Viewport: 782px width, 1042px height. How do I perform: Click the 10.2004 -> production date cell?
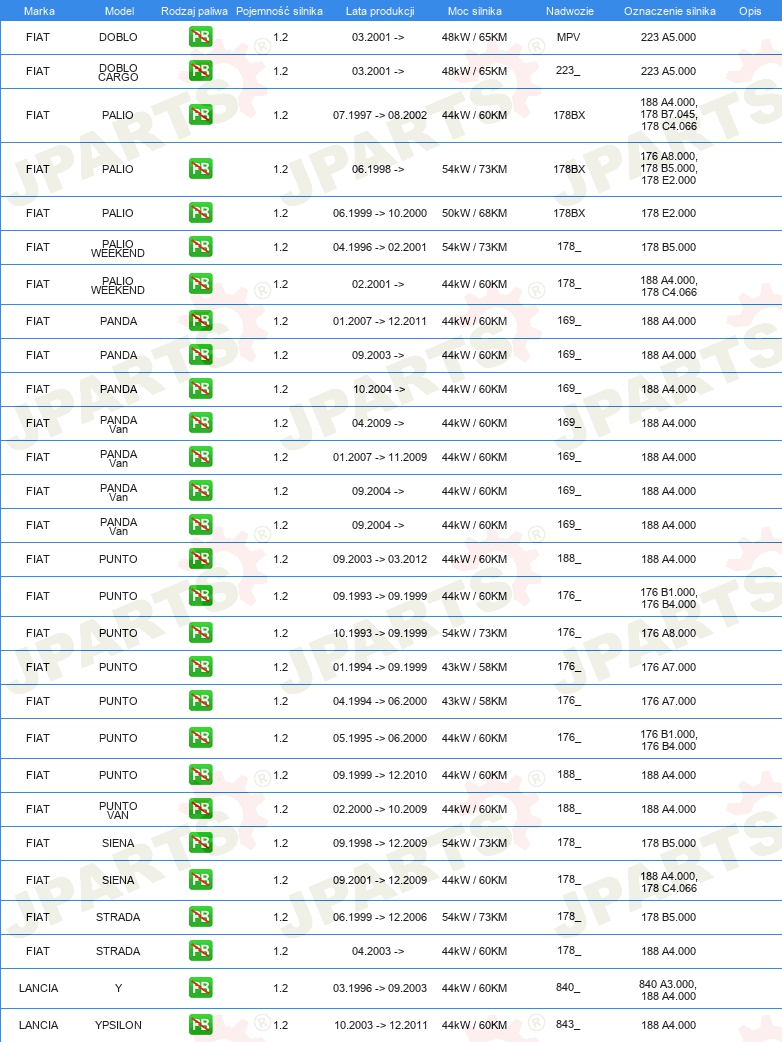(x=378, y=389)
